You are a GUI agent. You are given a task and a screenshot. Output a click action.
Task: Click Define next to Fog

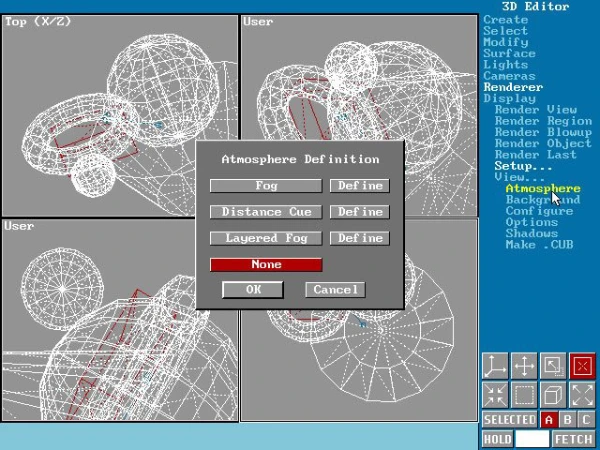point(360,186)
